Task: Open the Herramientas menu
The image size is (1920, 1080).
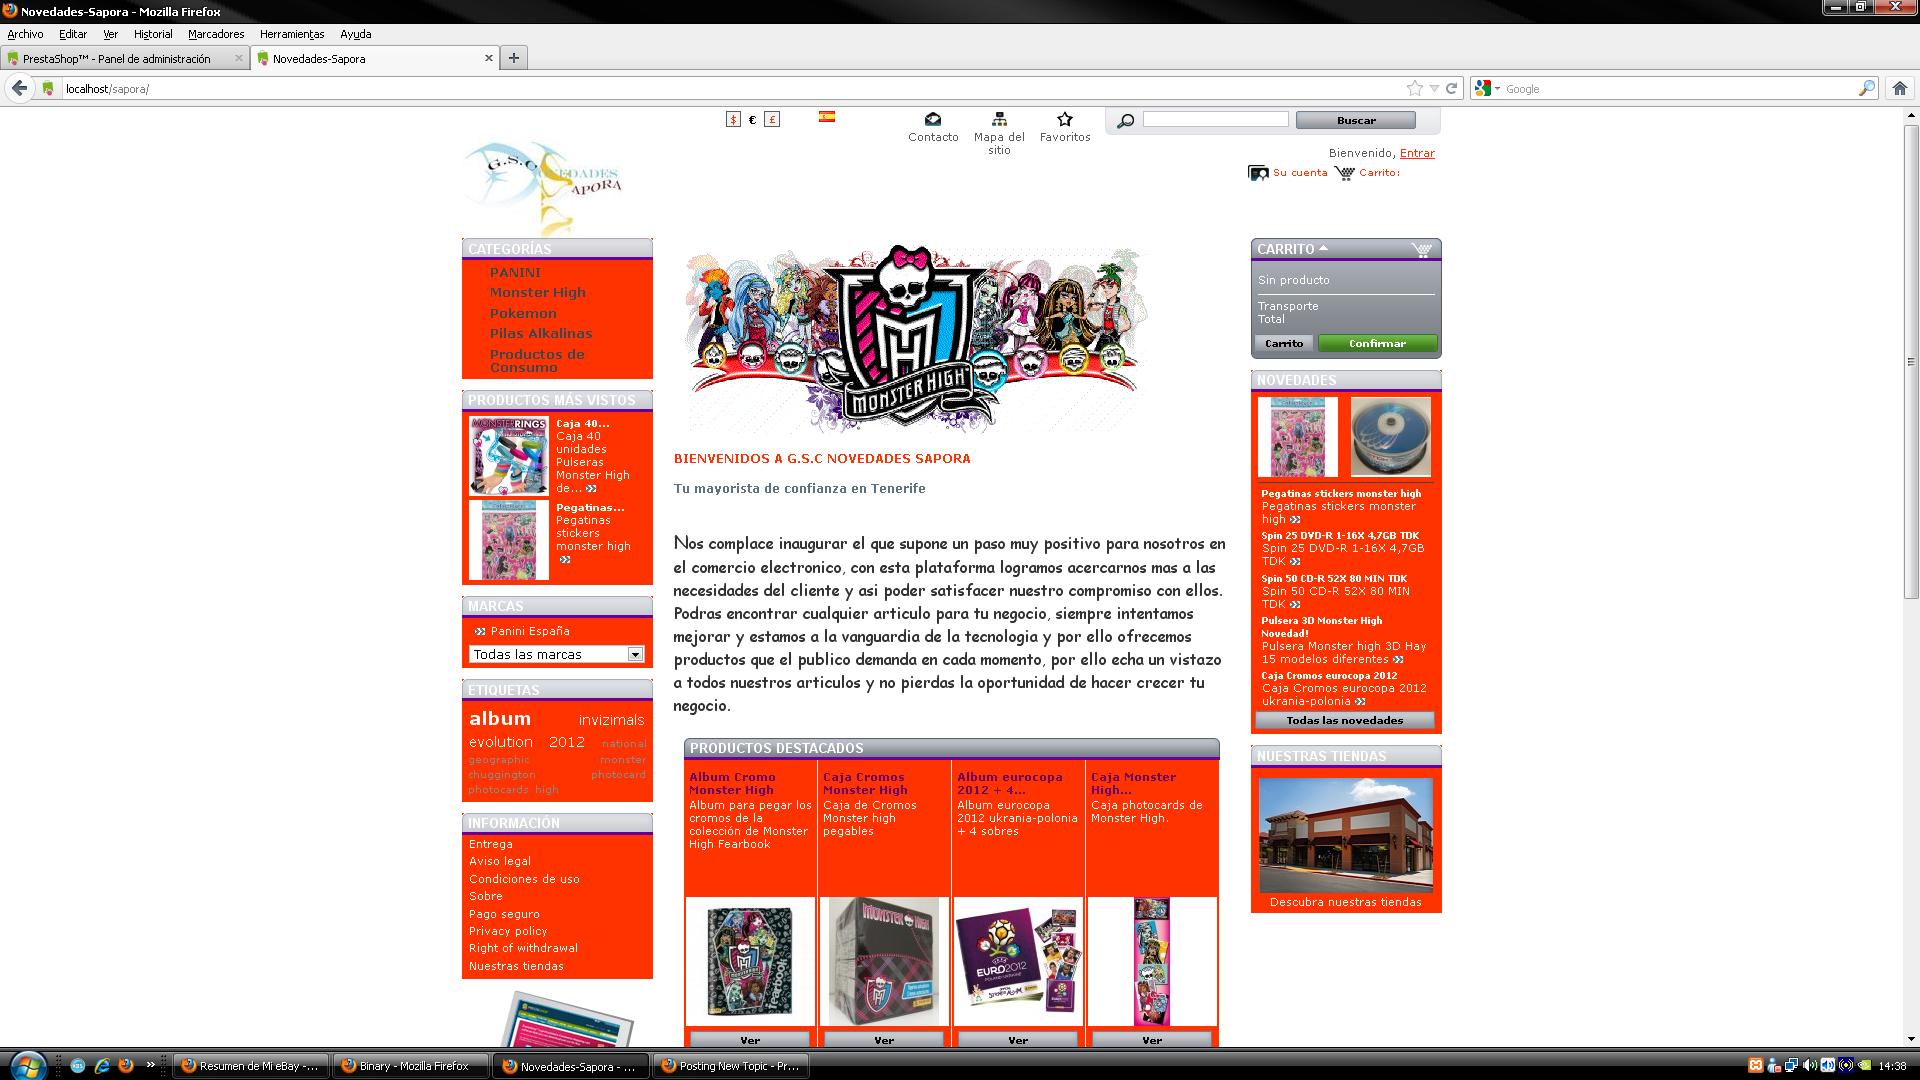Action: click(x=291, y=34)
